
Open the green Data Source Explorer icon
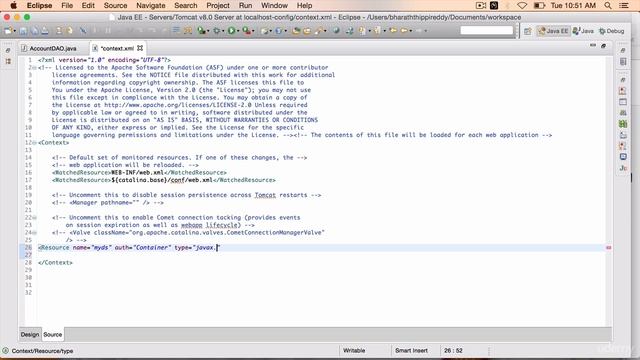(623, 124)
